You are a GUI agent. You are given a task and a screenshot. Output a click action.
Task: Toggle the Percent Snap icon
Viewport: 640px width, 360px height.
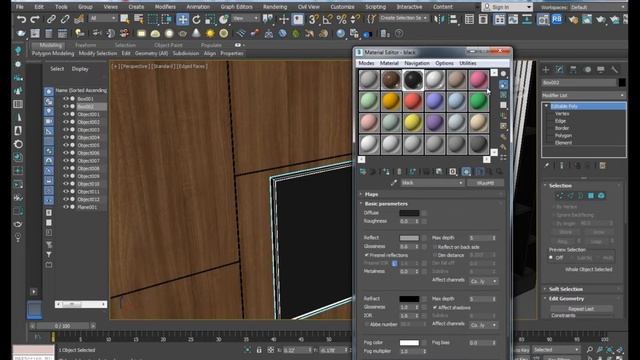click(341, 19)
